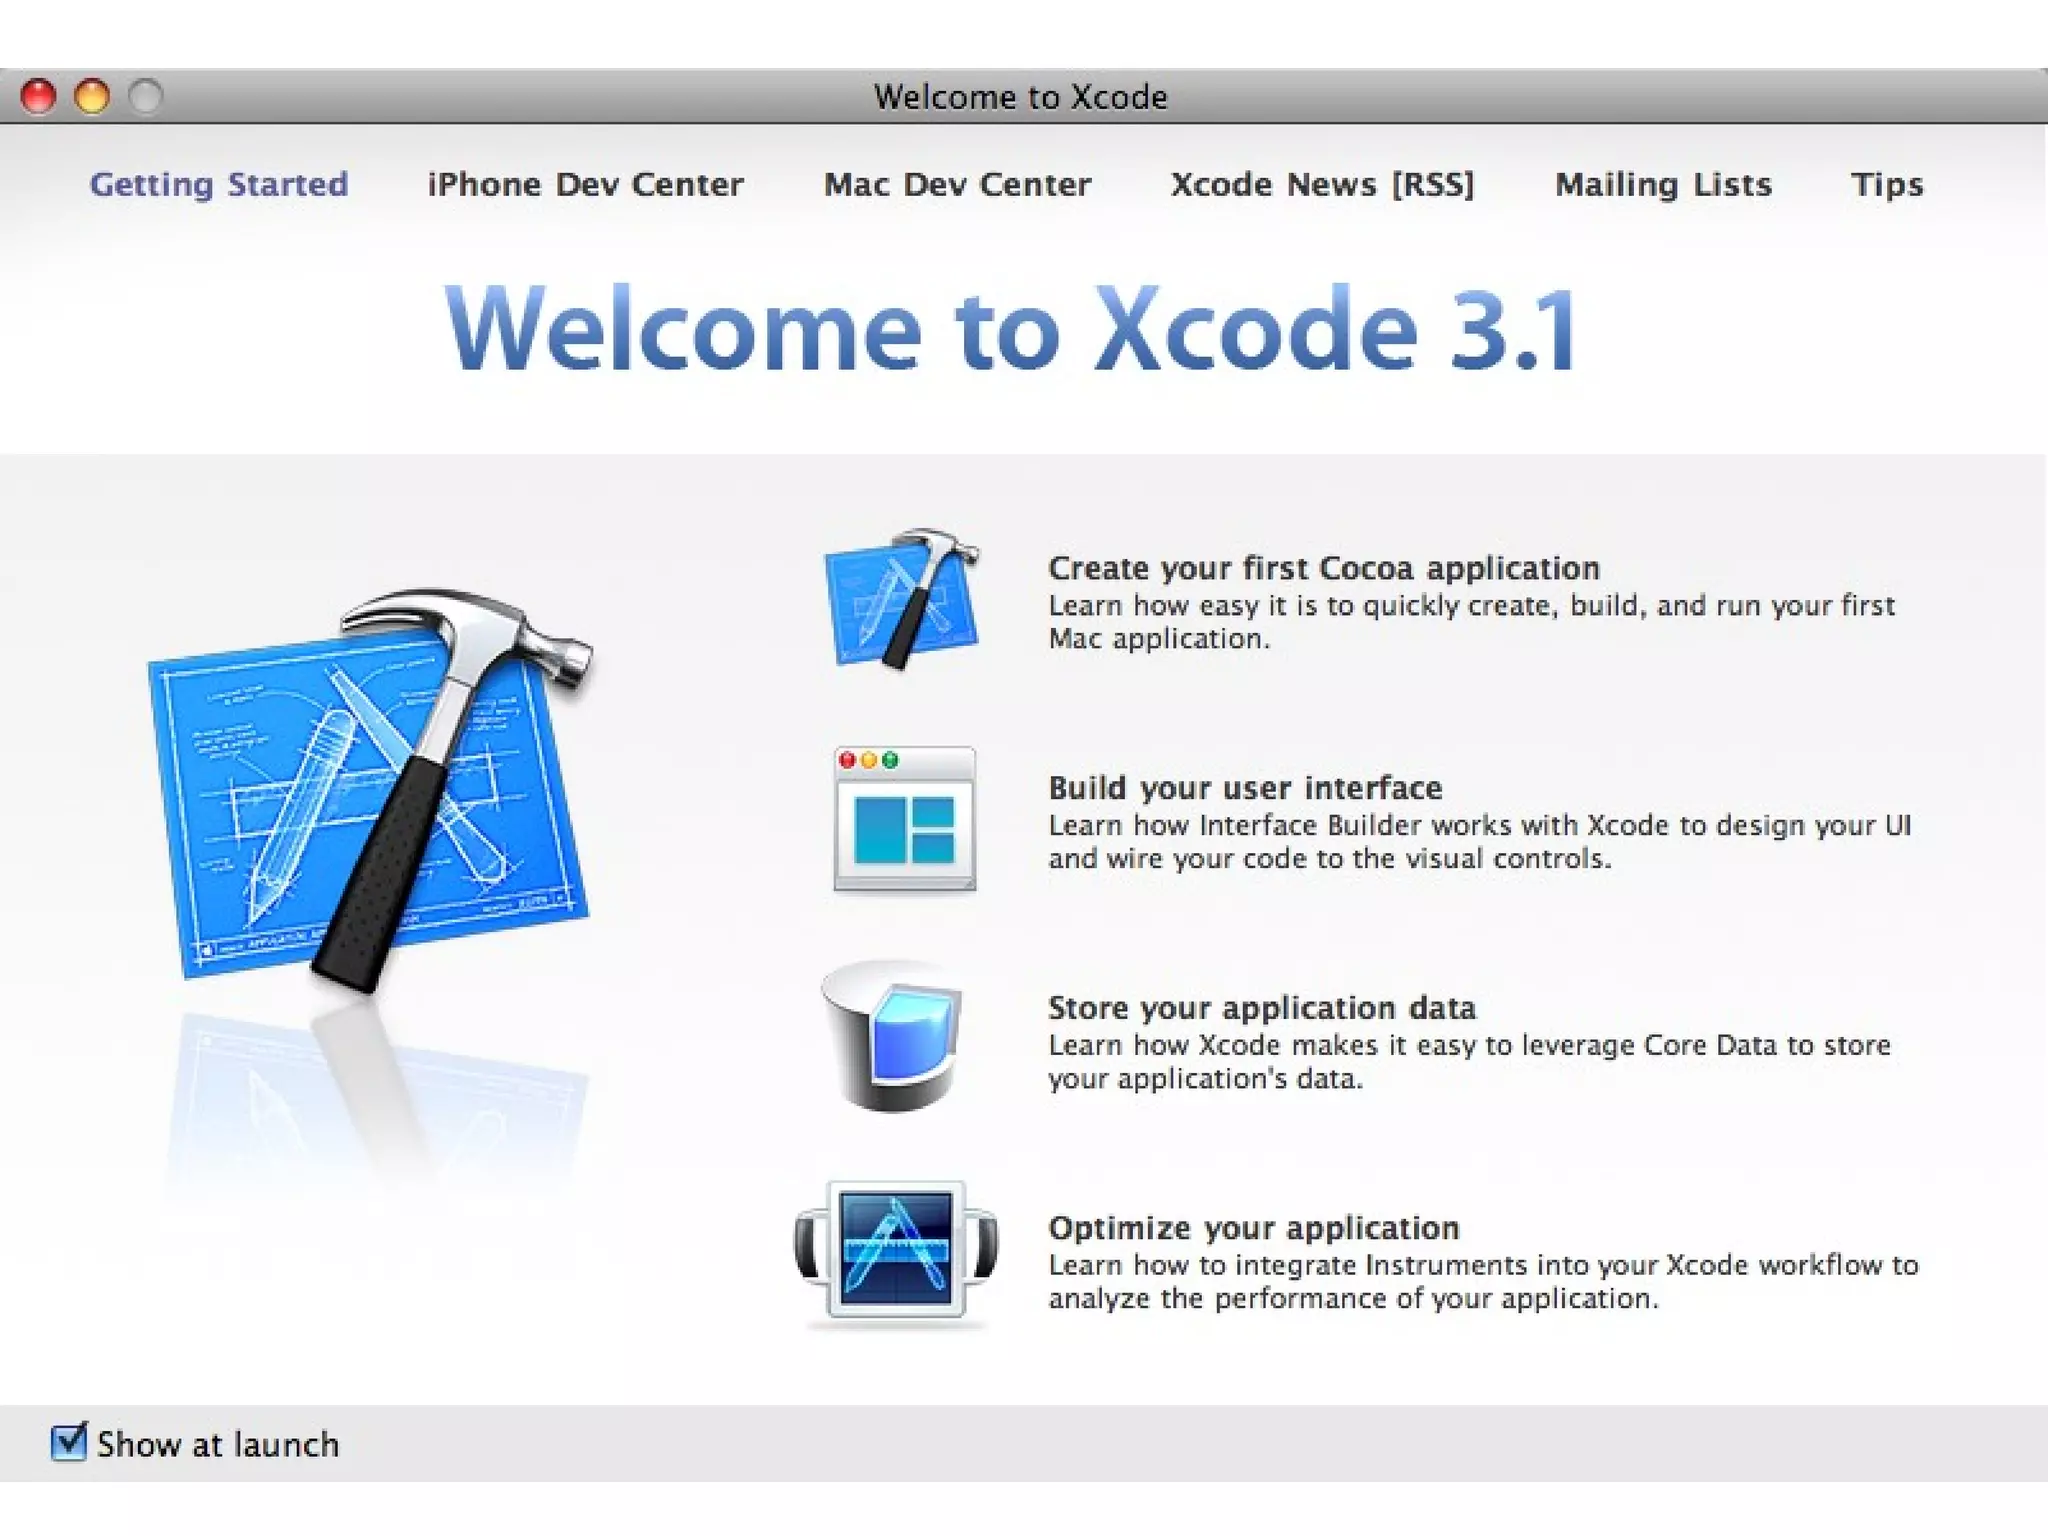This screenshot has width=2048, height=1536.
Task: Click the red close window button
Action: click(39, 97)
